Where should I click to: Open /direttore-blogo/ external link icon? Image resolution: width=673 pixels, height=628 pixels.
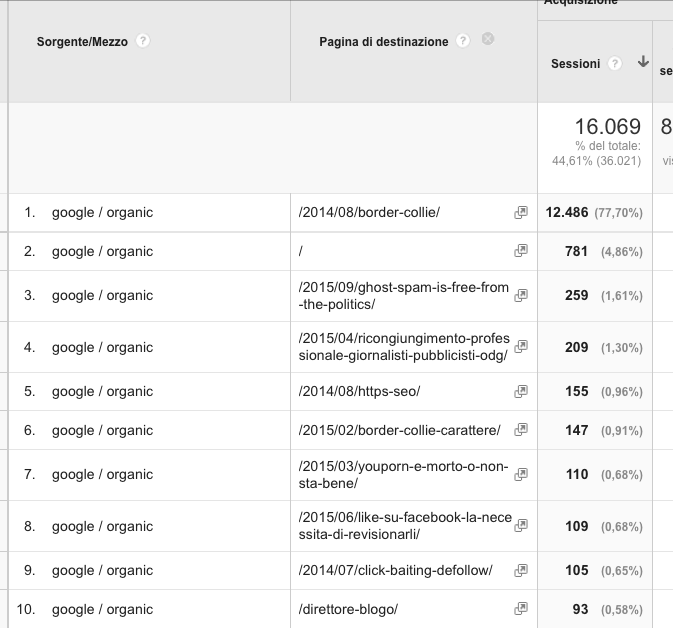click(521, 608)
